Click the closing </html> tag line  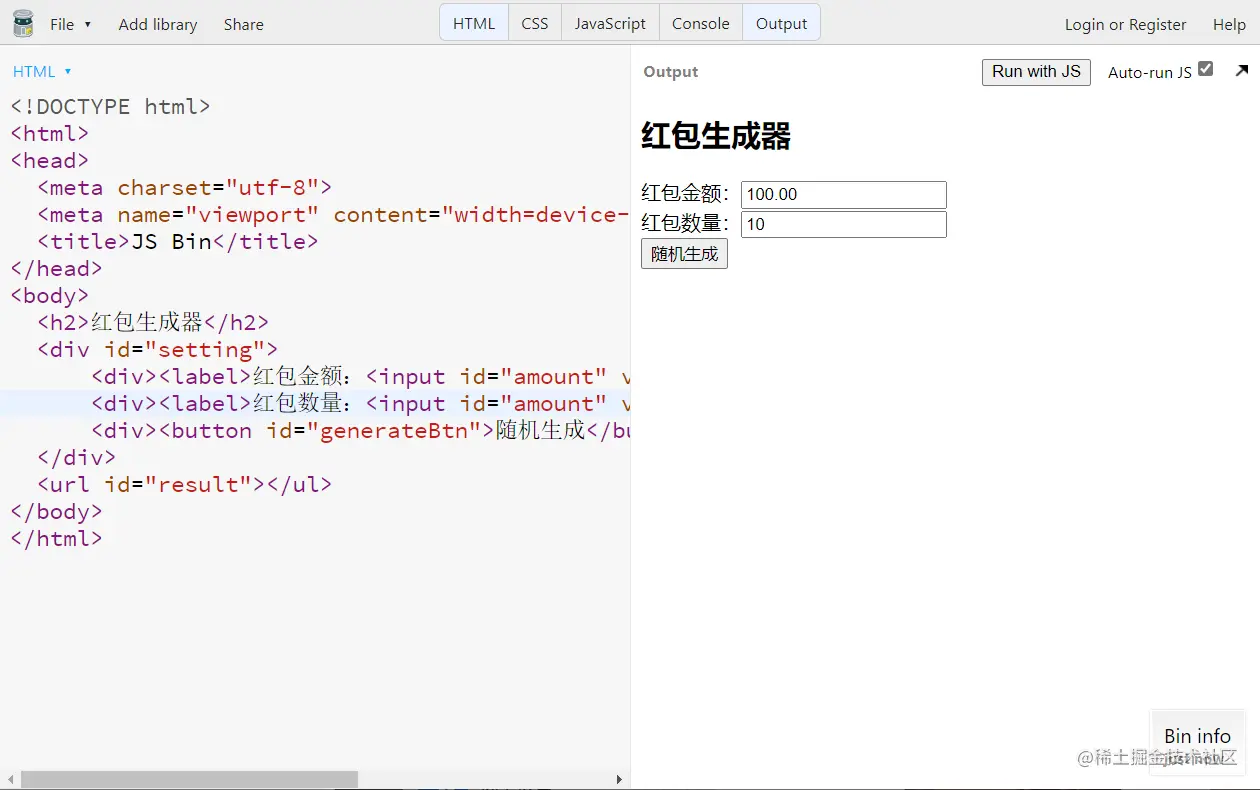click(56, 539)
